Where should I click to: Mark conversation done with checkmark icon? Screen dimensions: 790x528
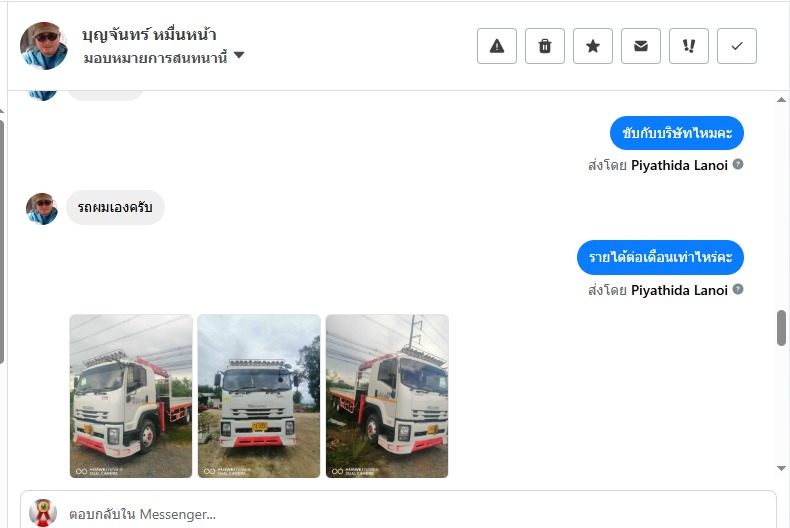pyautogui.click(x=737, y=46)
